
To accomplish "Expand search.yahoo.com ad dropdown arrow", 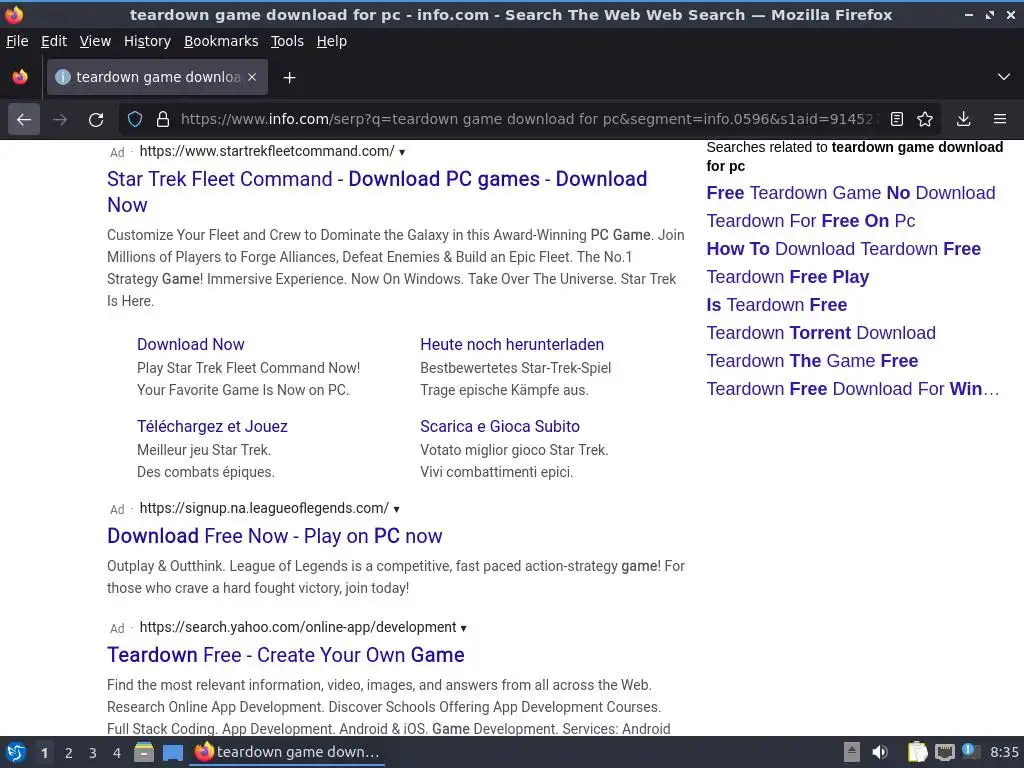I will [464, 628].
